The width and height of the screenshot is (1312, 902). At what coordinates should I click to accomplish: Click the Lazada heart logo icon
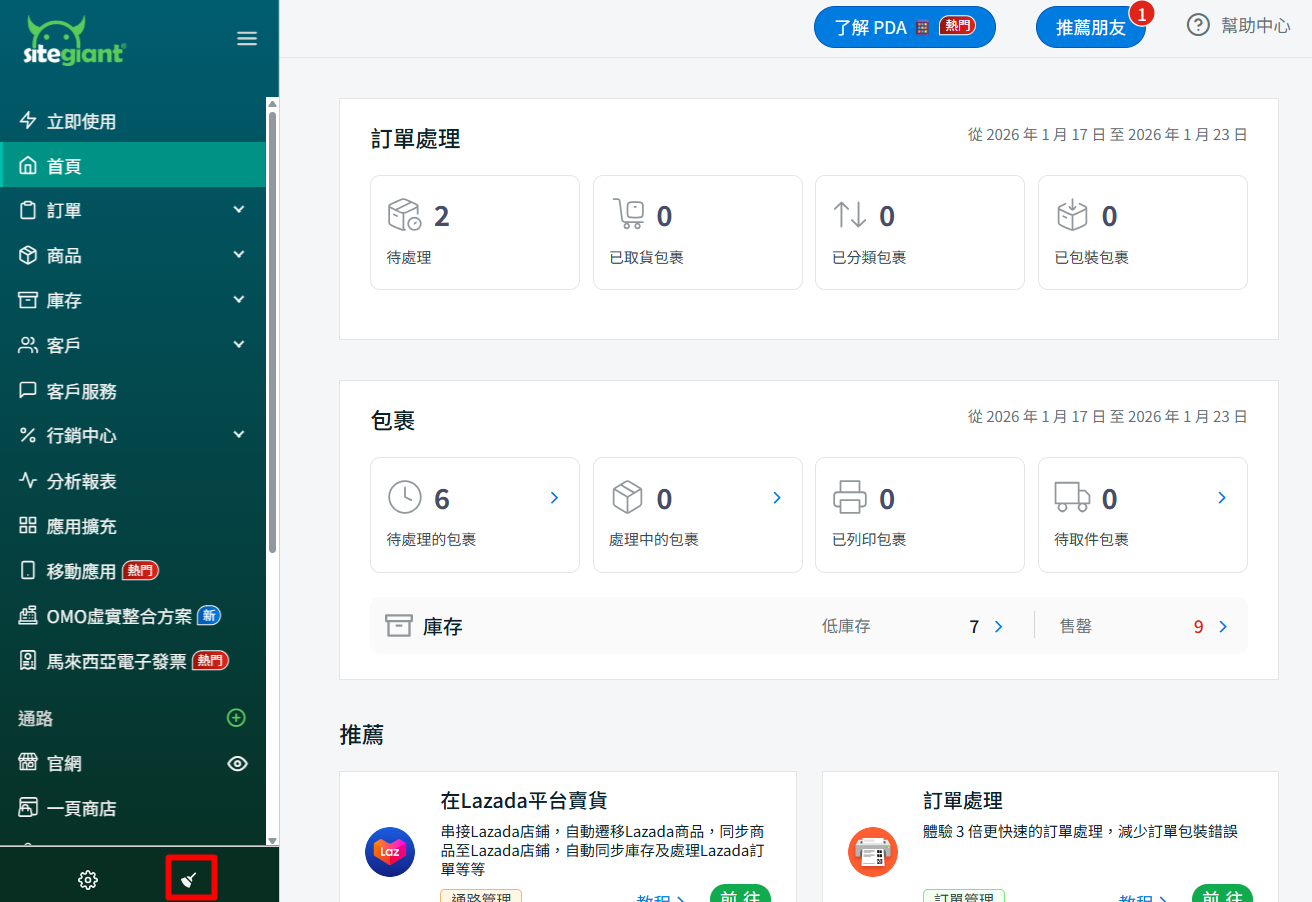pyautogui.click(x=390, y=852)
